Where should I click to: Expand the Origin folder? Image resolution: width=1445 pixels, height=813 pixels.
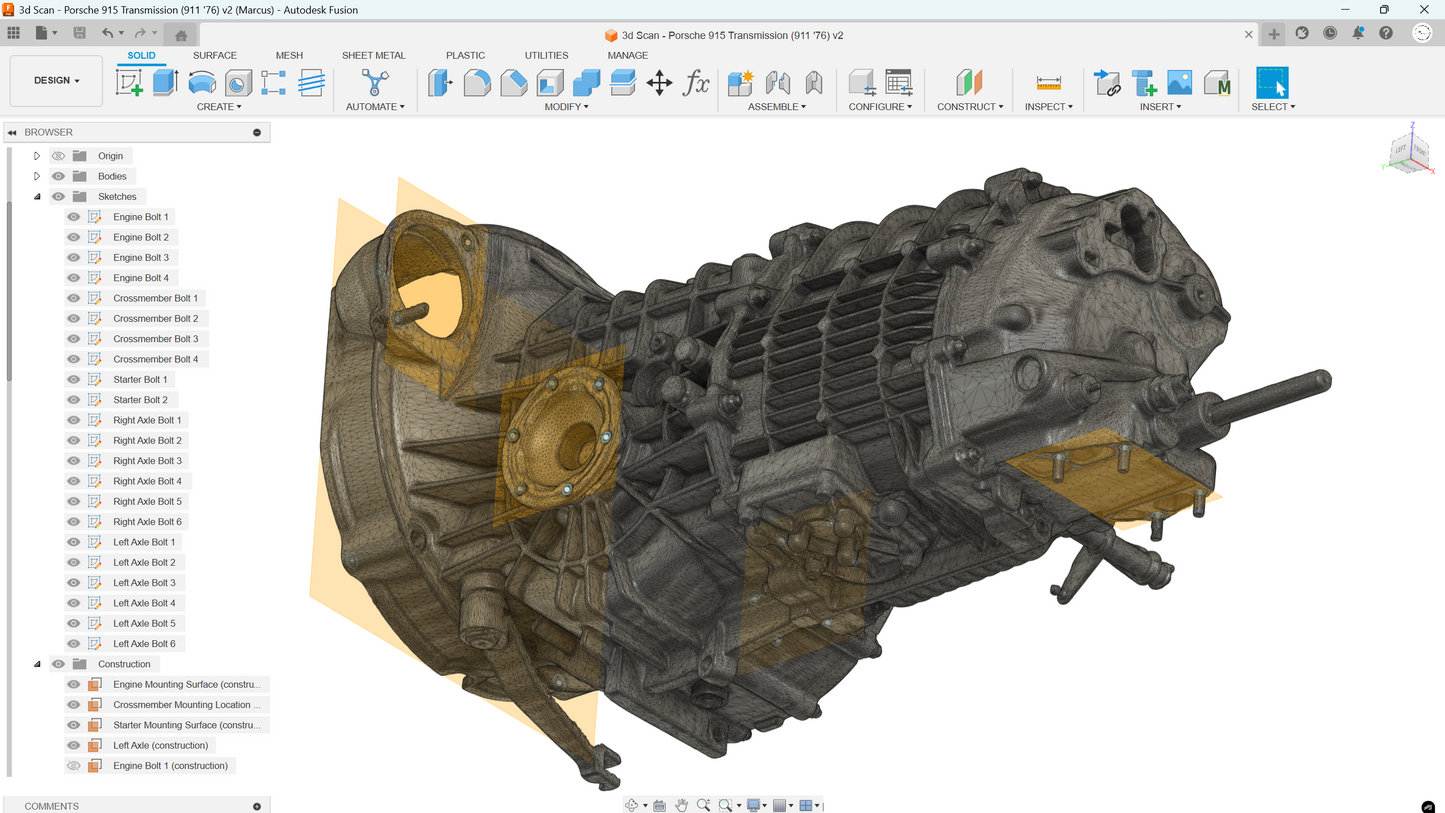[x=37, y=156]
